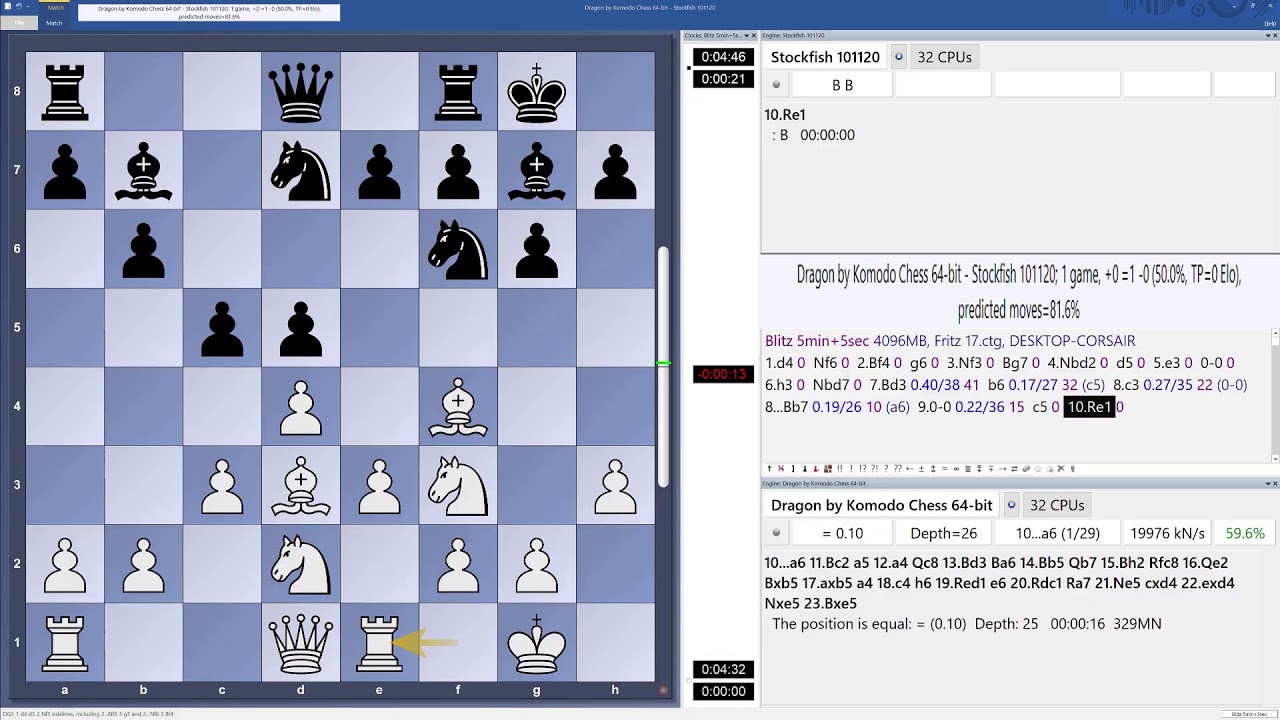Click the upper Match title tab
The image size is (1280, 720).
tap(56, 7)
